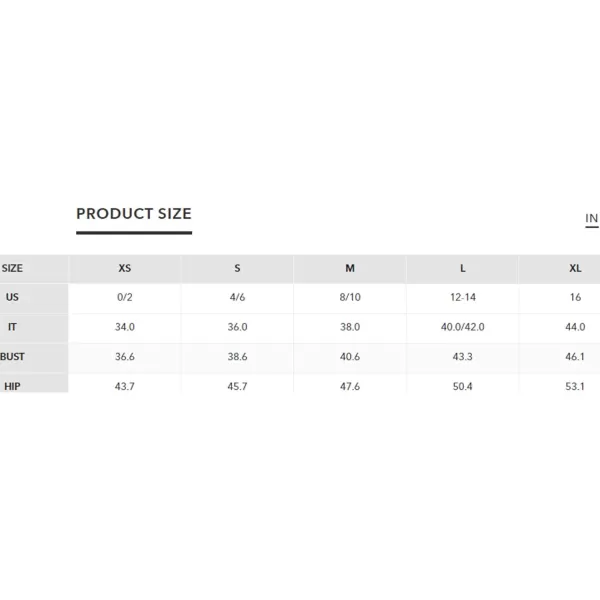Click the L size column header

coord(463,269)
